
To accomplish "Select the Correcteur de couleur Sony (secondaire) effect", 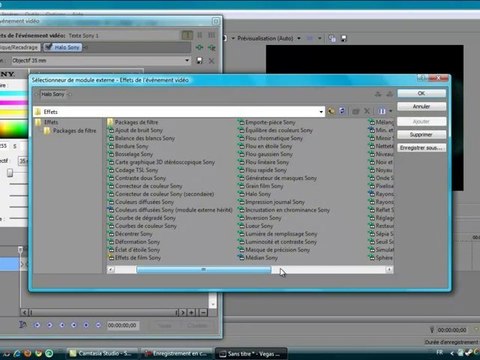I will 164,194.
